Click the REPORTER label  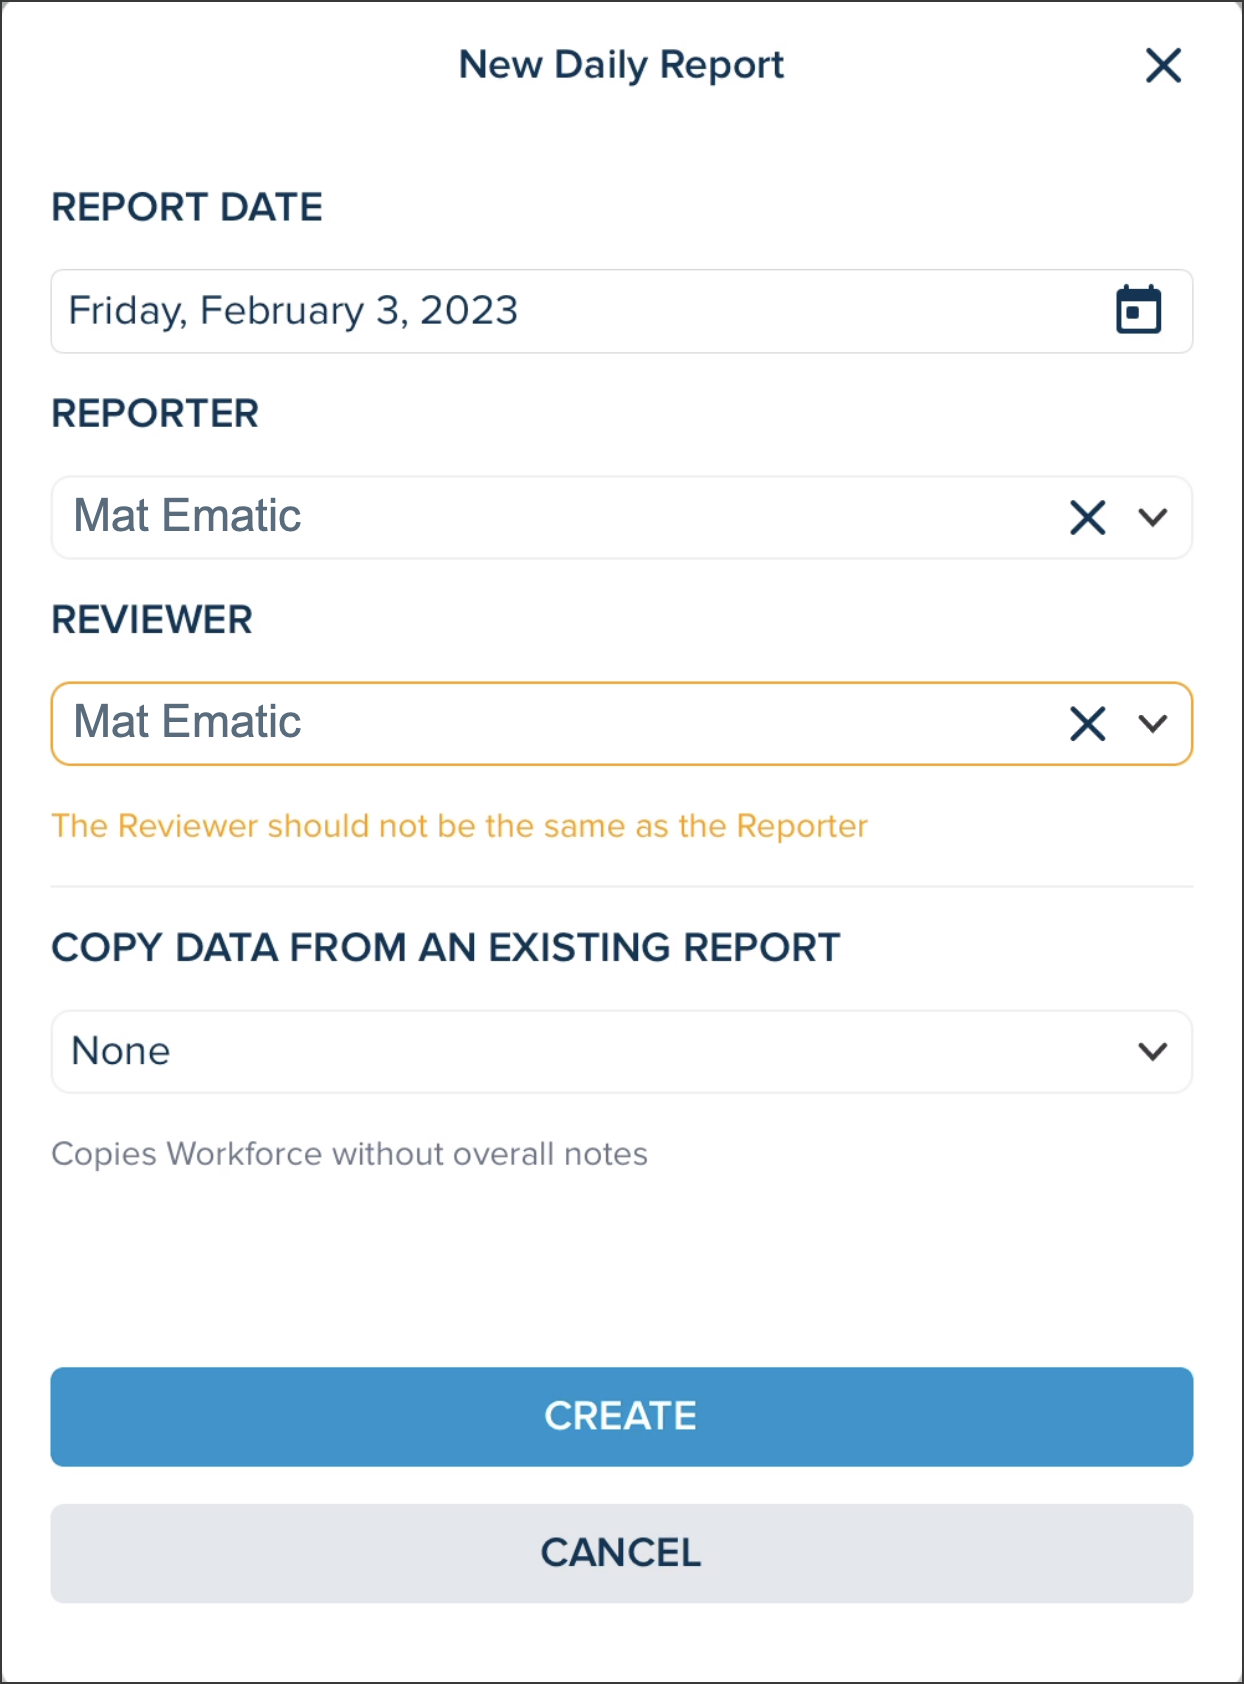[x=155, y=414]
